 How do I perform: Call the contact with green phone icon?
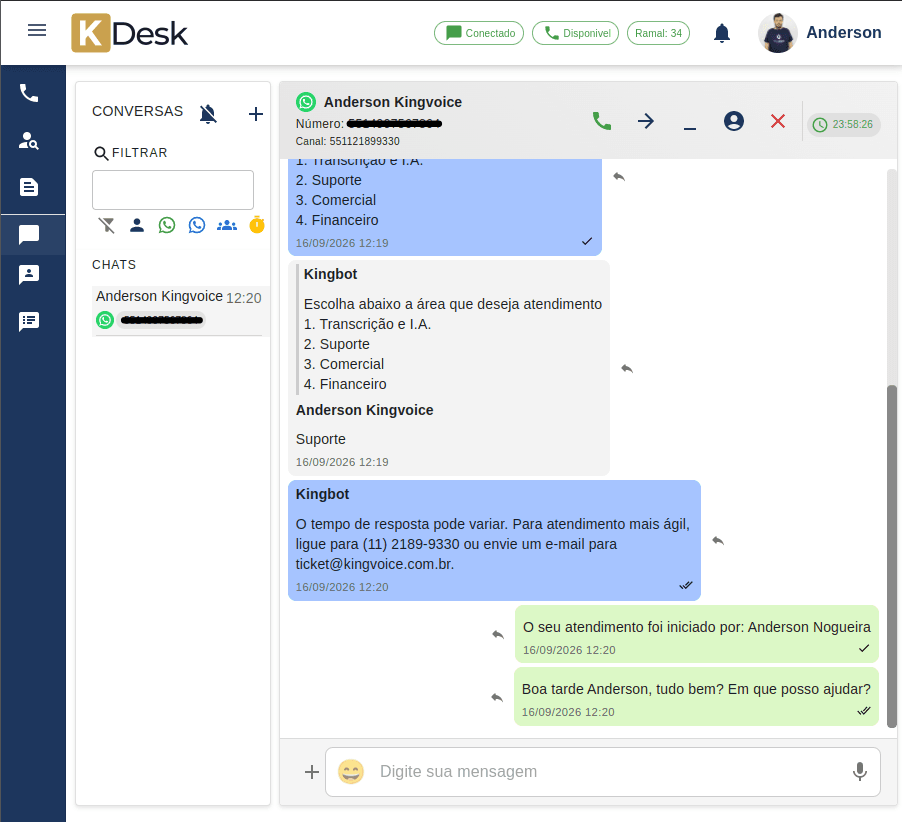[602, 121]
